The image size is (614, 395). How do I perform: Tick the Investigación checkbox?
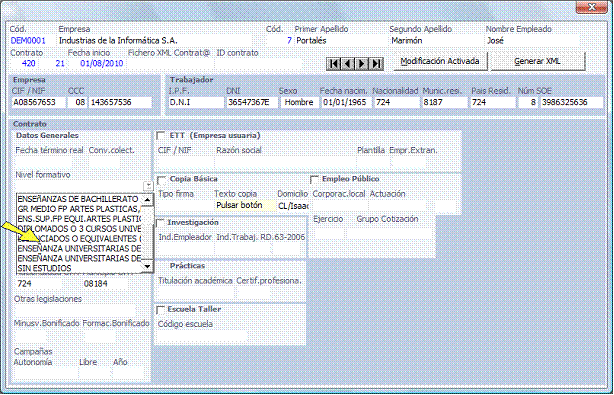[160, 223]
